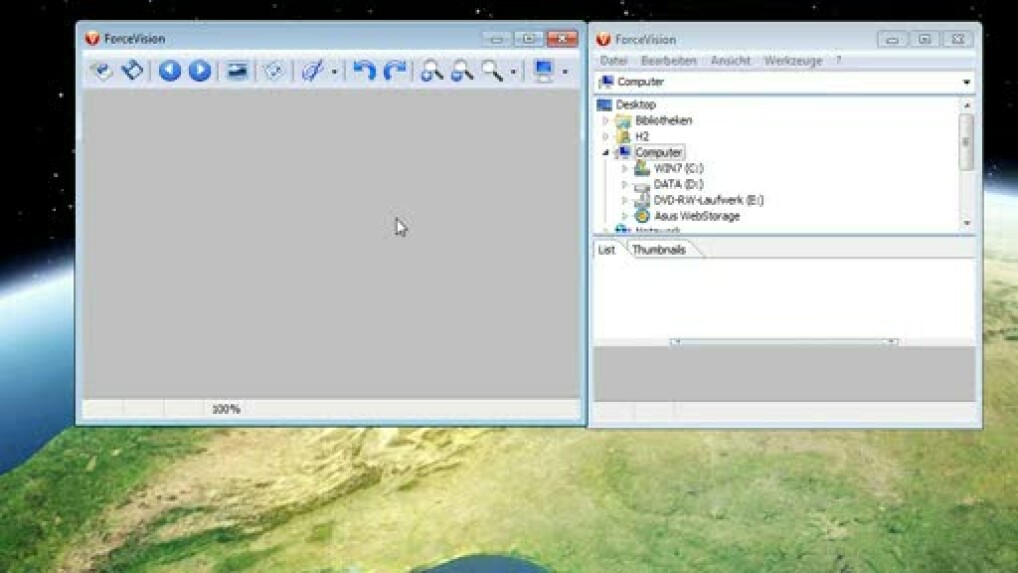
Task: Click the zoom out magnifier icon
Action: [461, 71]
